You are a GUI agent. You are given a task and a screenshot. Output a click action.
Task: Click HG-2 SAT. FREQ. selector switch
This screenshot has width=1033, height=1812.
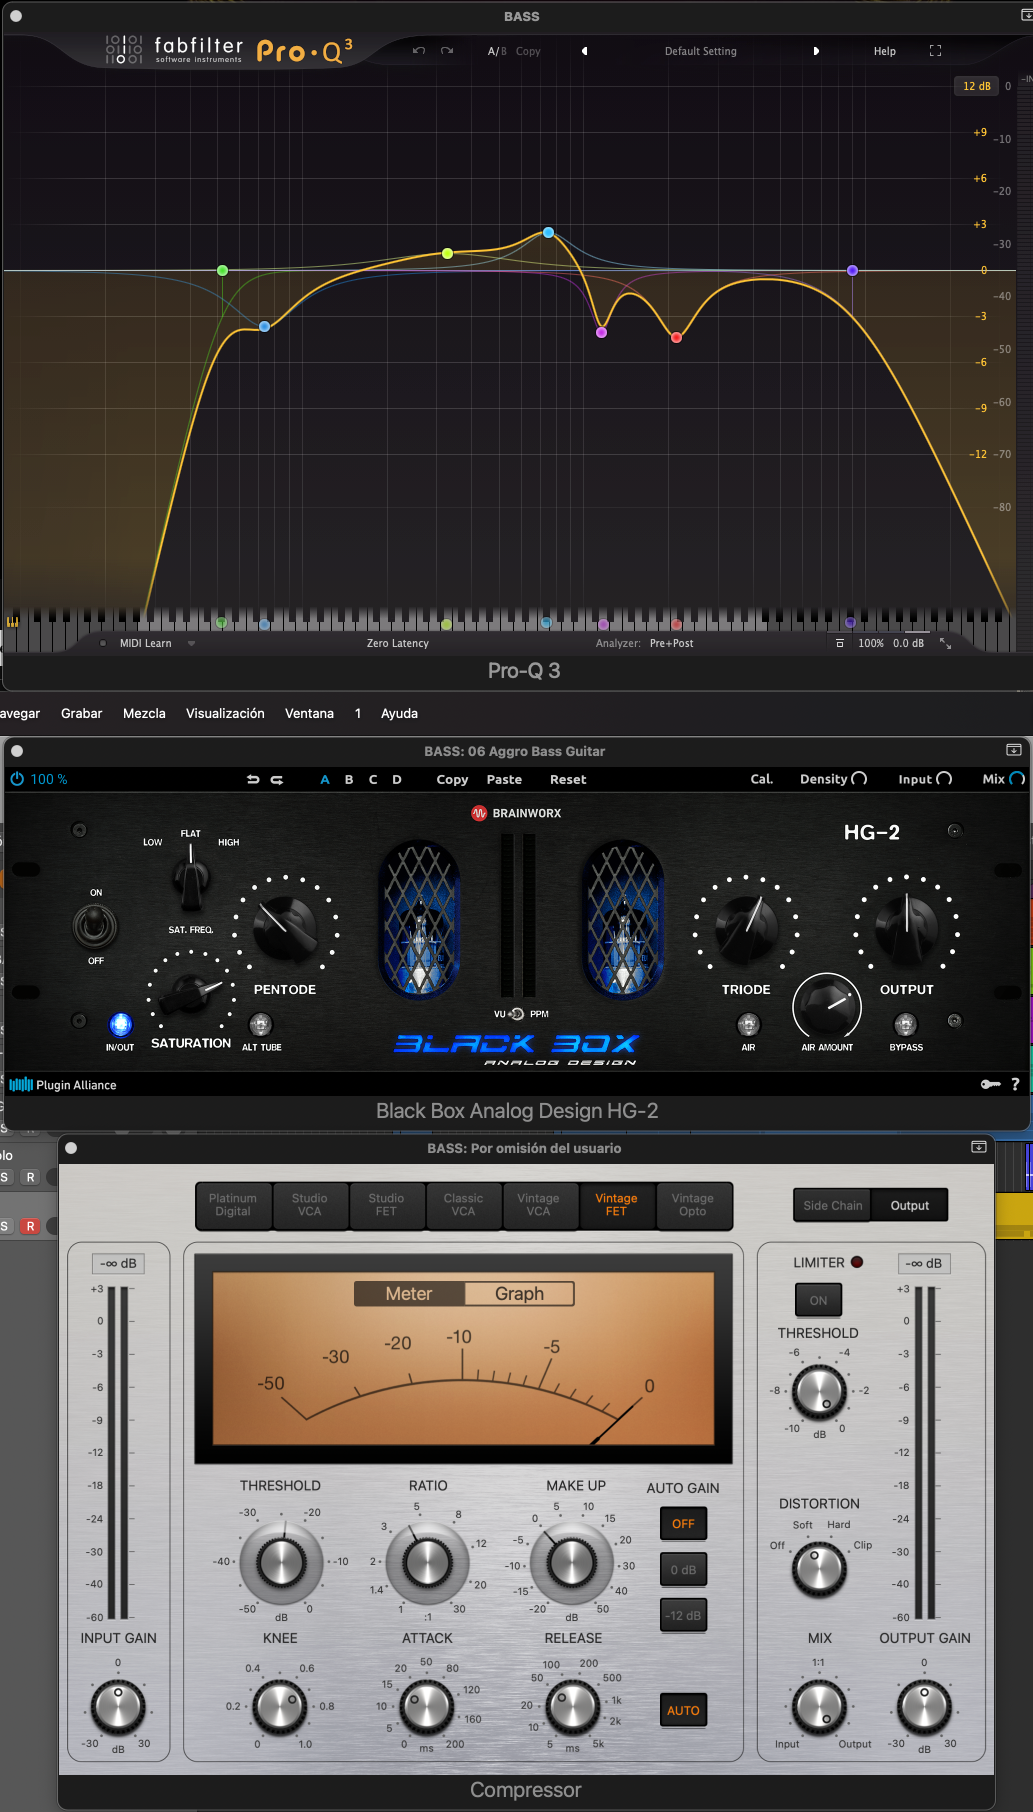tap(190, 877)
